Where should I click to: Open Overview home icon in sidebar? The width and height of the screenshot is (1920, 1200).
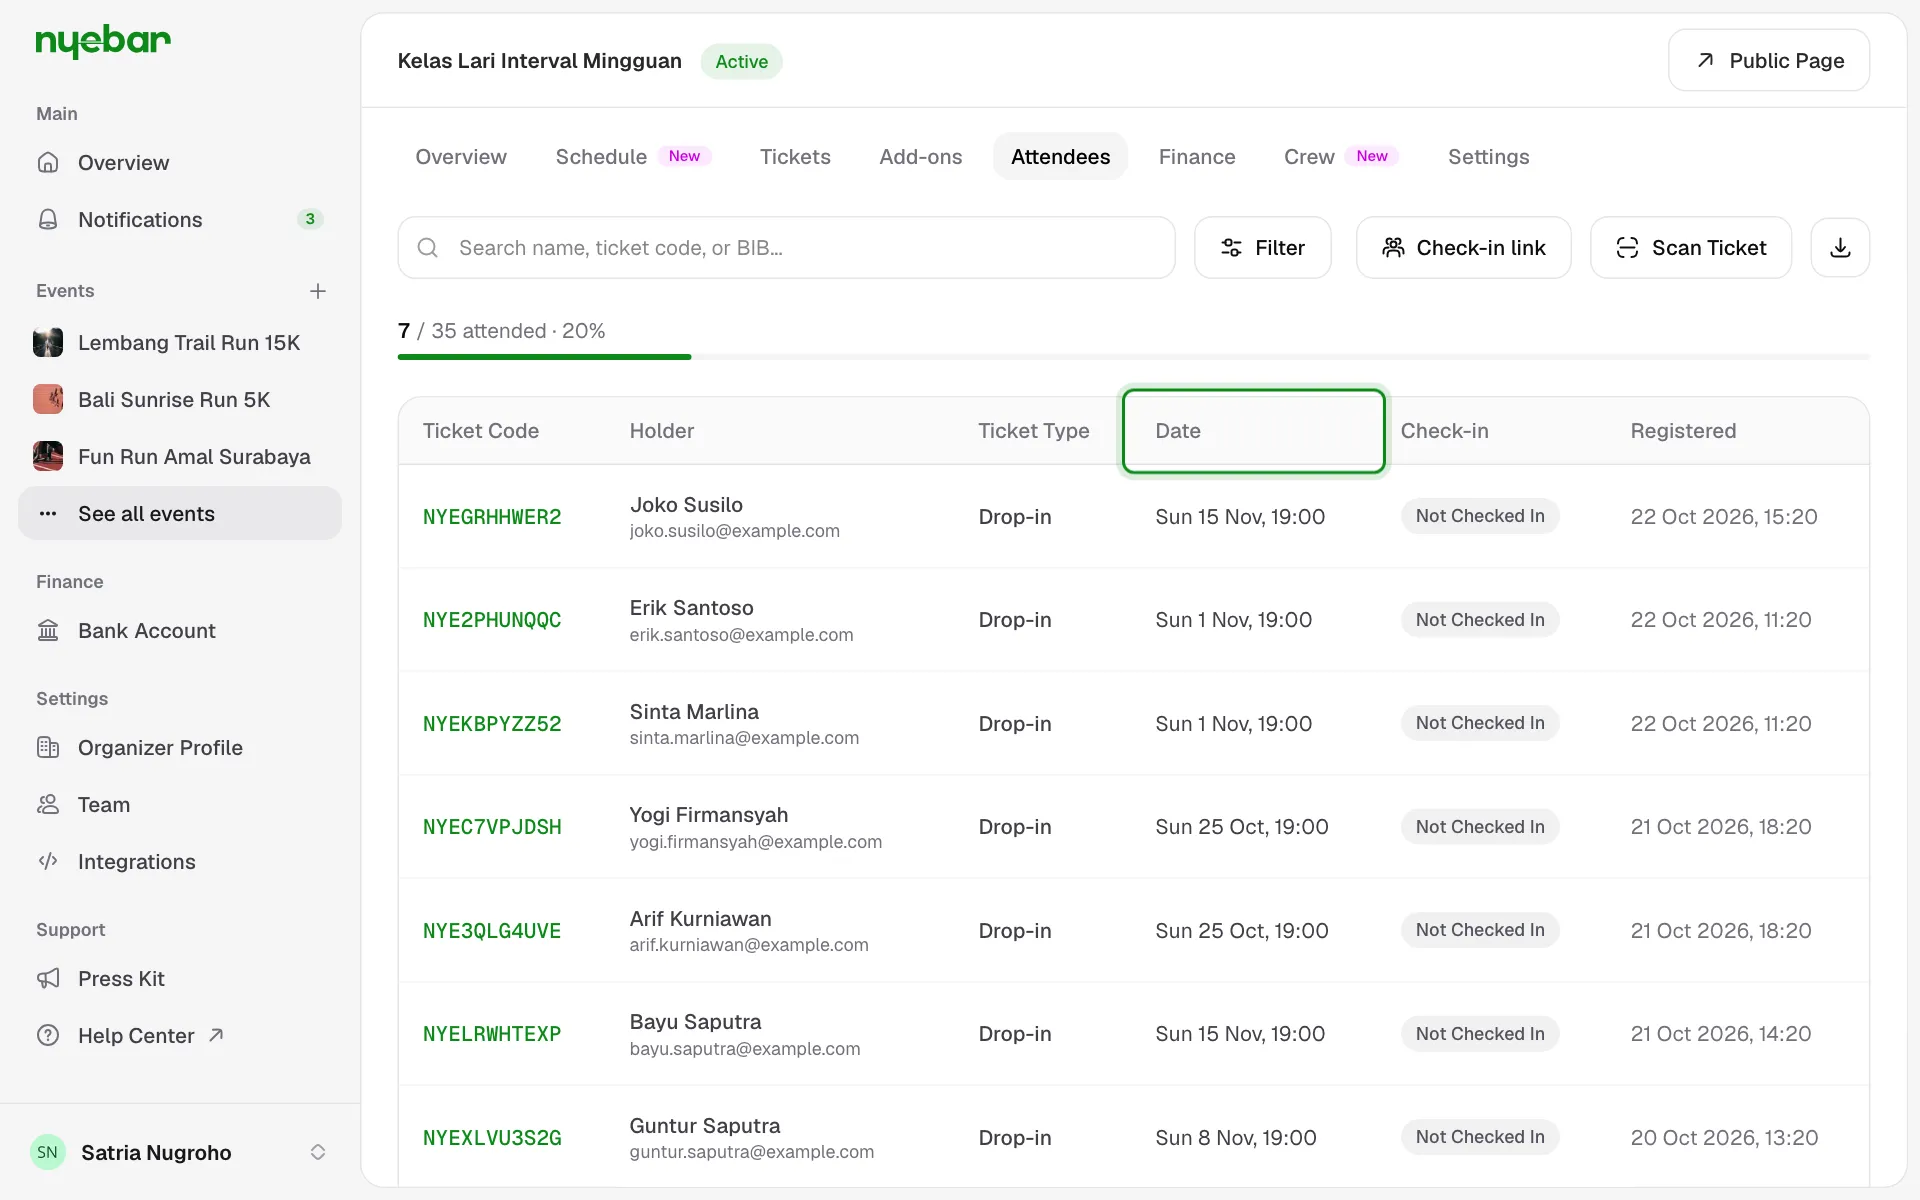48,162
